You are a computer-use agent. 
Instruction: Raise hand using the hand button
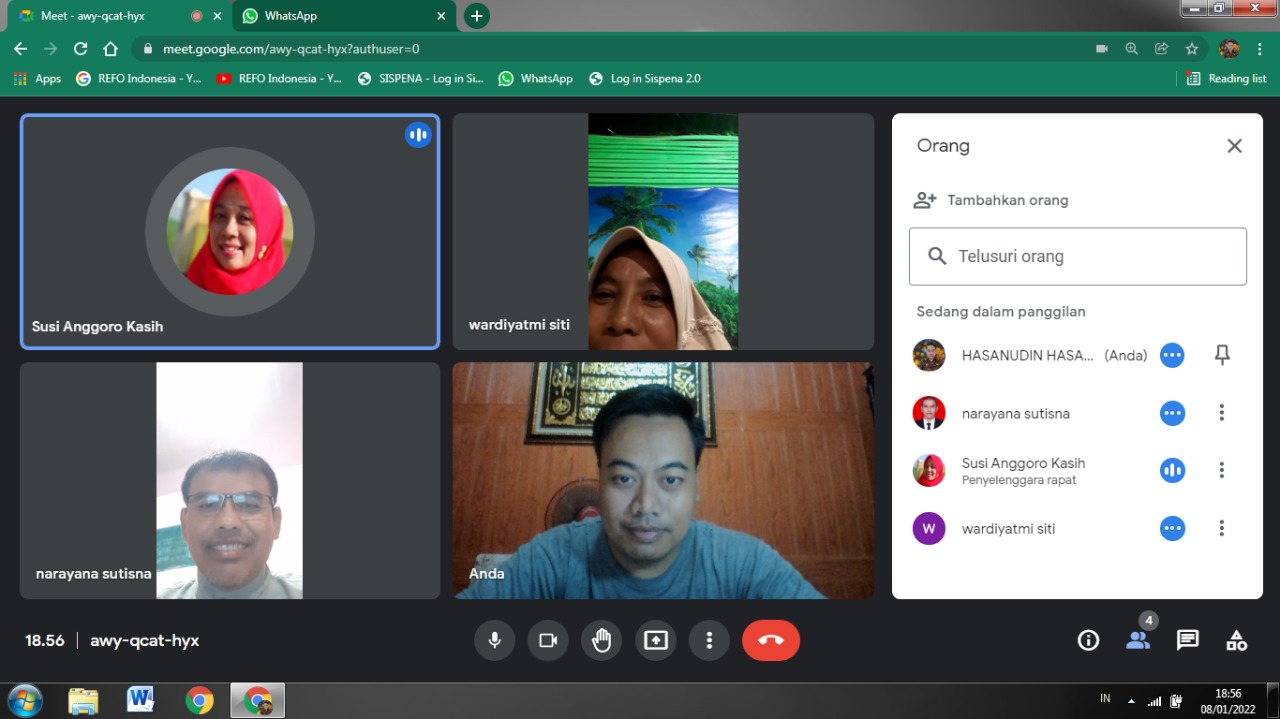coord(601,640)
